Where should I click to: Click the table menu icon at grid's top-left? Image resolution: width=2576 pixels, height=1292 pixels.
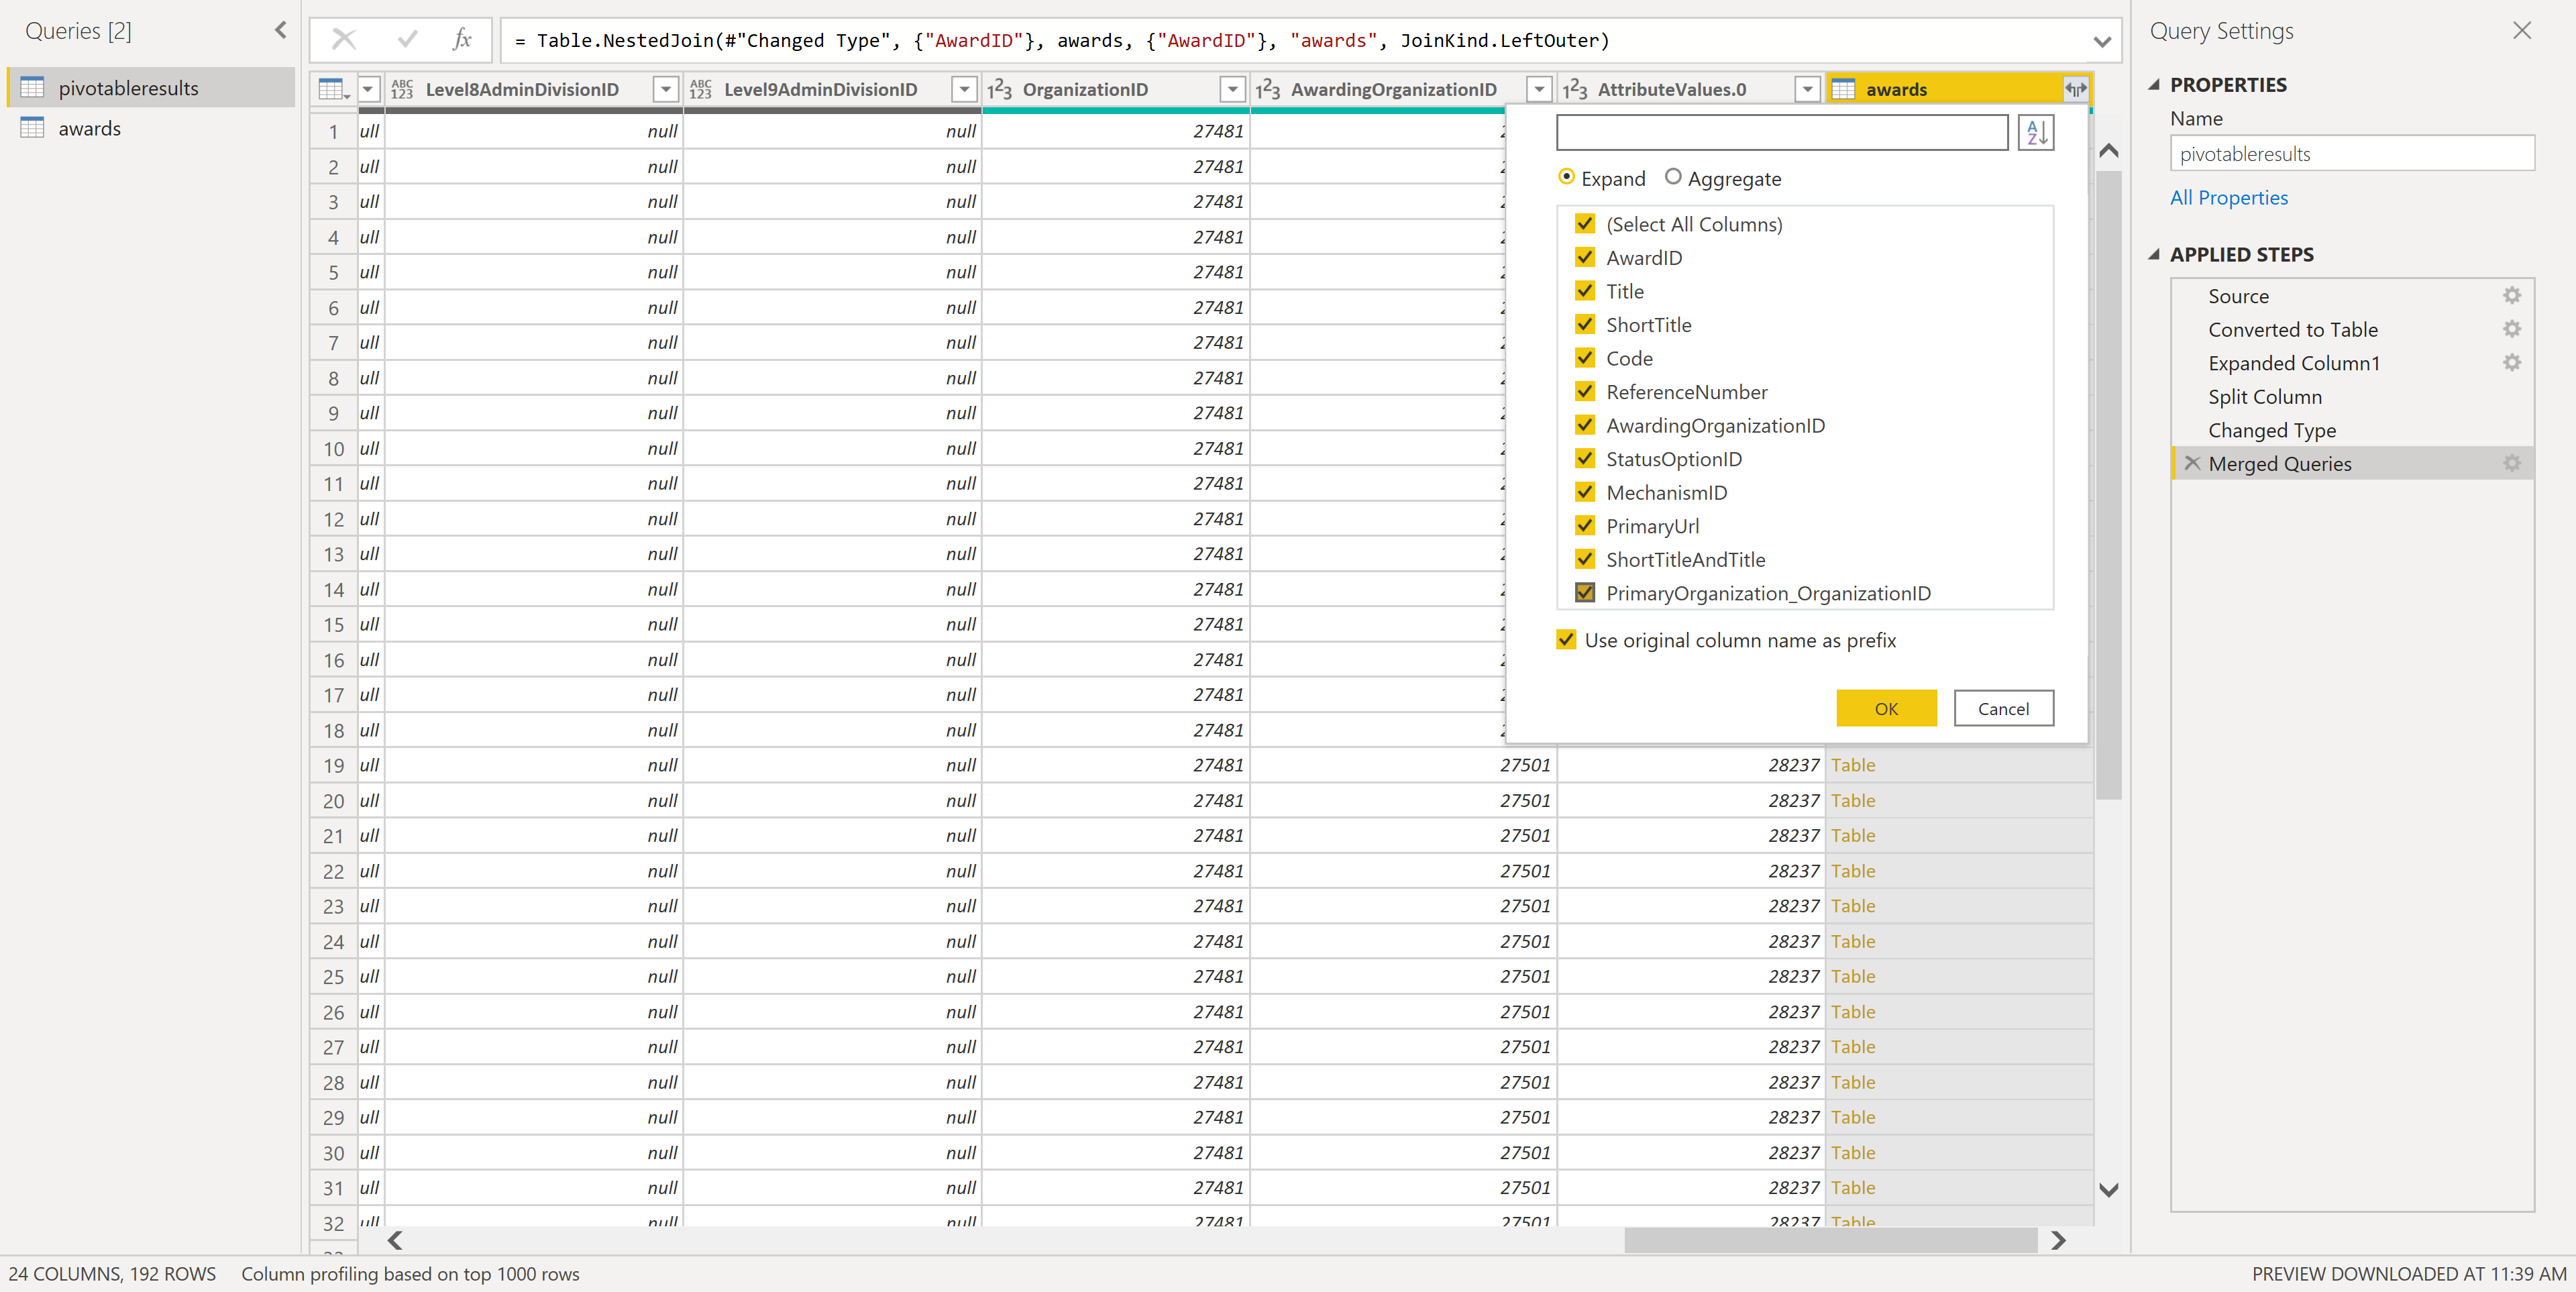(x=333, y=89)
